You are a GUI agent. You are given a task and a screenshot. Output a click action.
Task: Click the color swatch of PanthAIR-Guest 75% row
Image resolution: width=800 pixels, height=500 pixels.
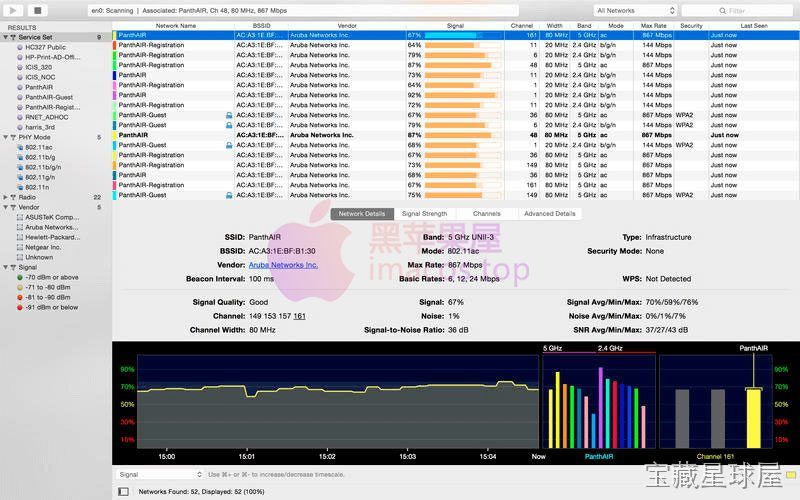[x=114, y=195]
